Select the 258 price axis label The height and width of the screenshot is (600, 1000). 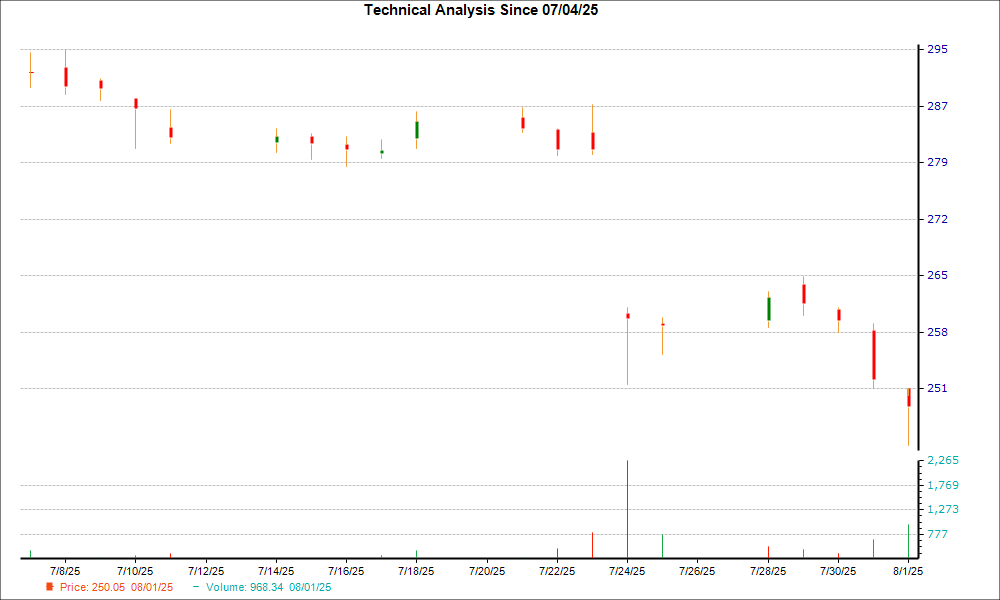tap(938, 332)
